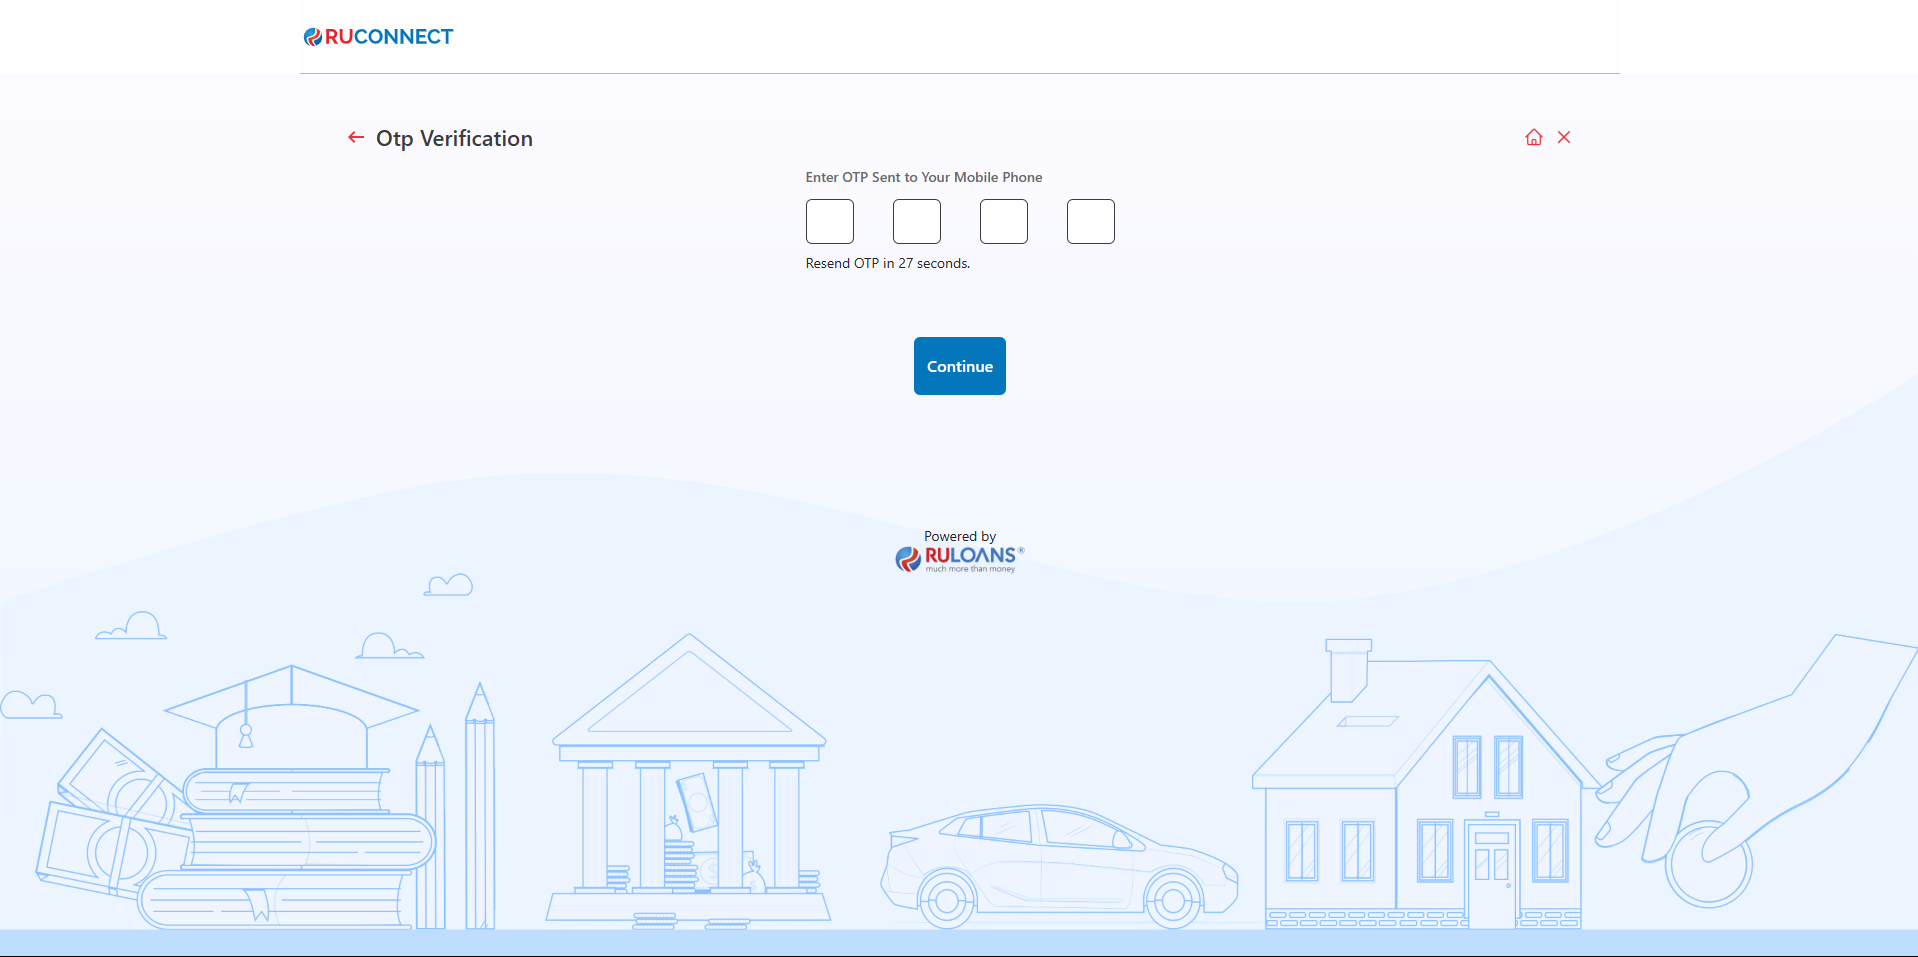Image resolution: width=1918 pixels, height=957 pixels.
Task: Click the third OTP digit box
Action: click(x=1003, y=221)
